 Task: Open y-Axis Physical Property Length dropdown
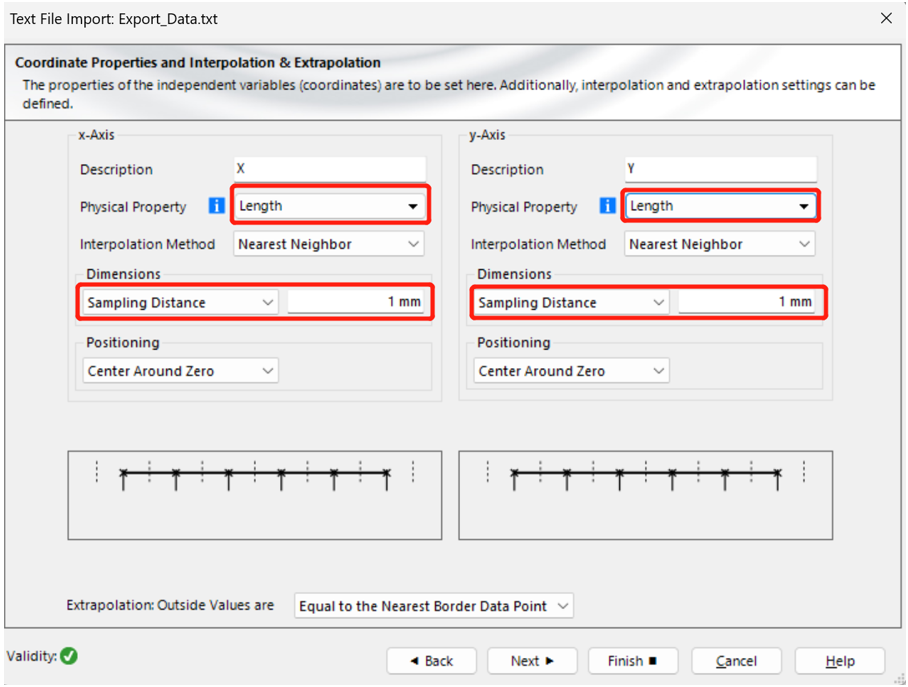(719, 206)
